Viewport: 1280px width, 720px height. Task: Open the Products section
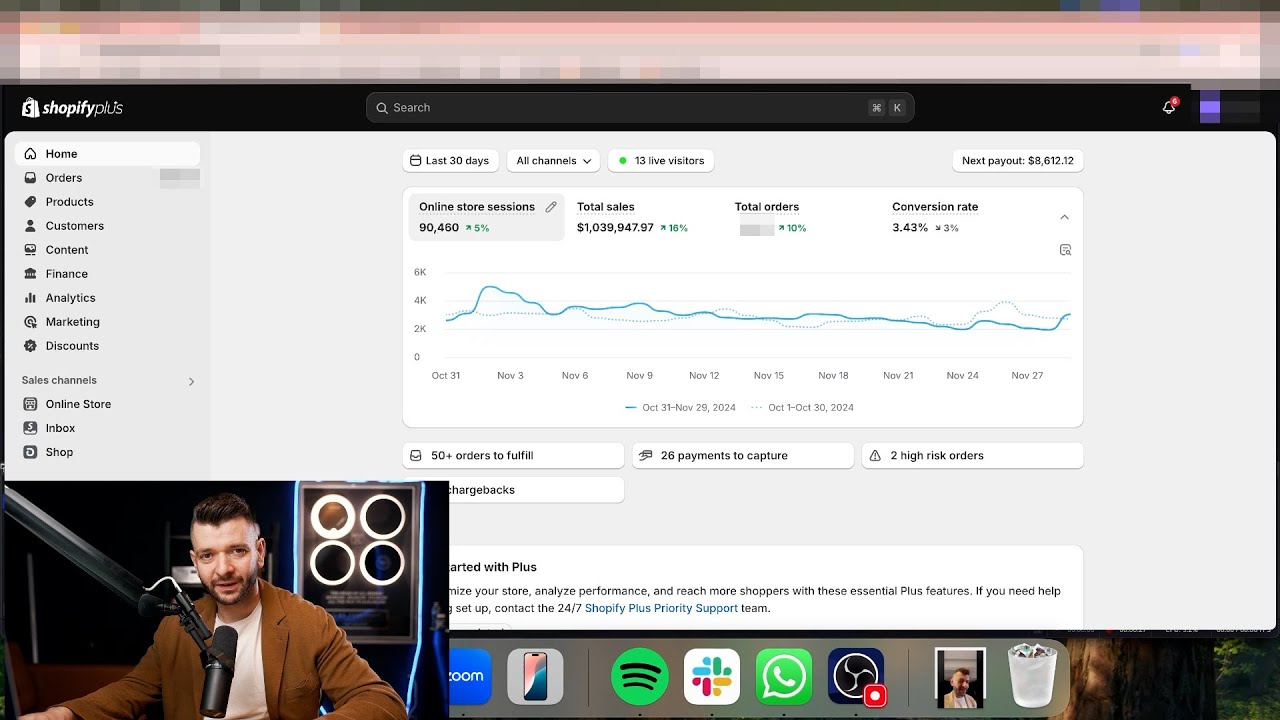[69, 202]
